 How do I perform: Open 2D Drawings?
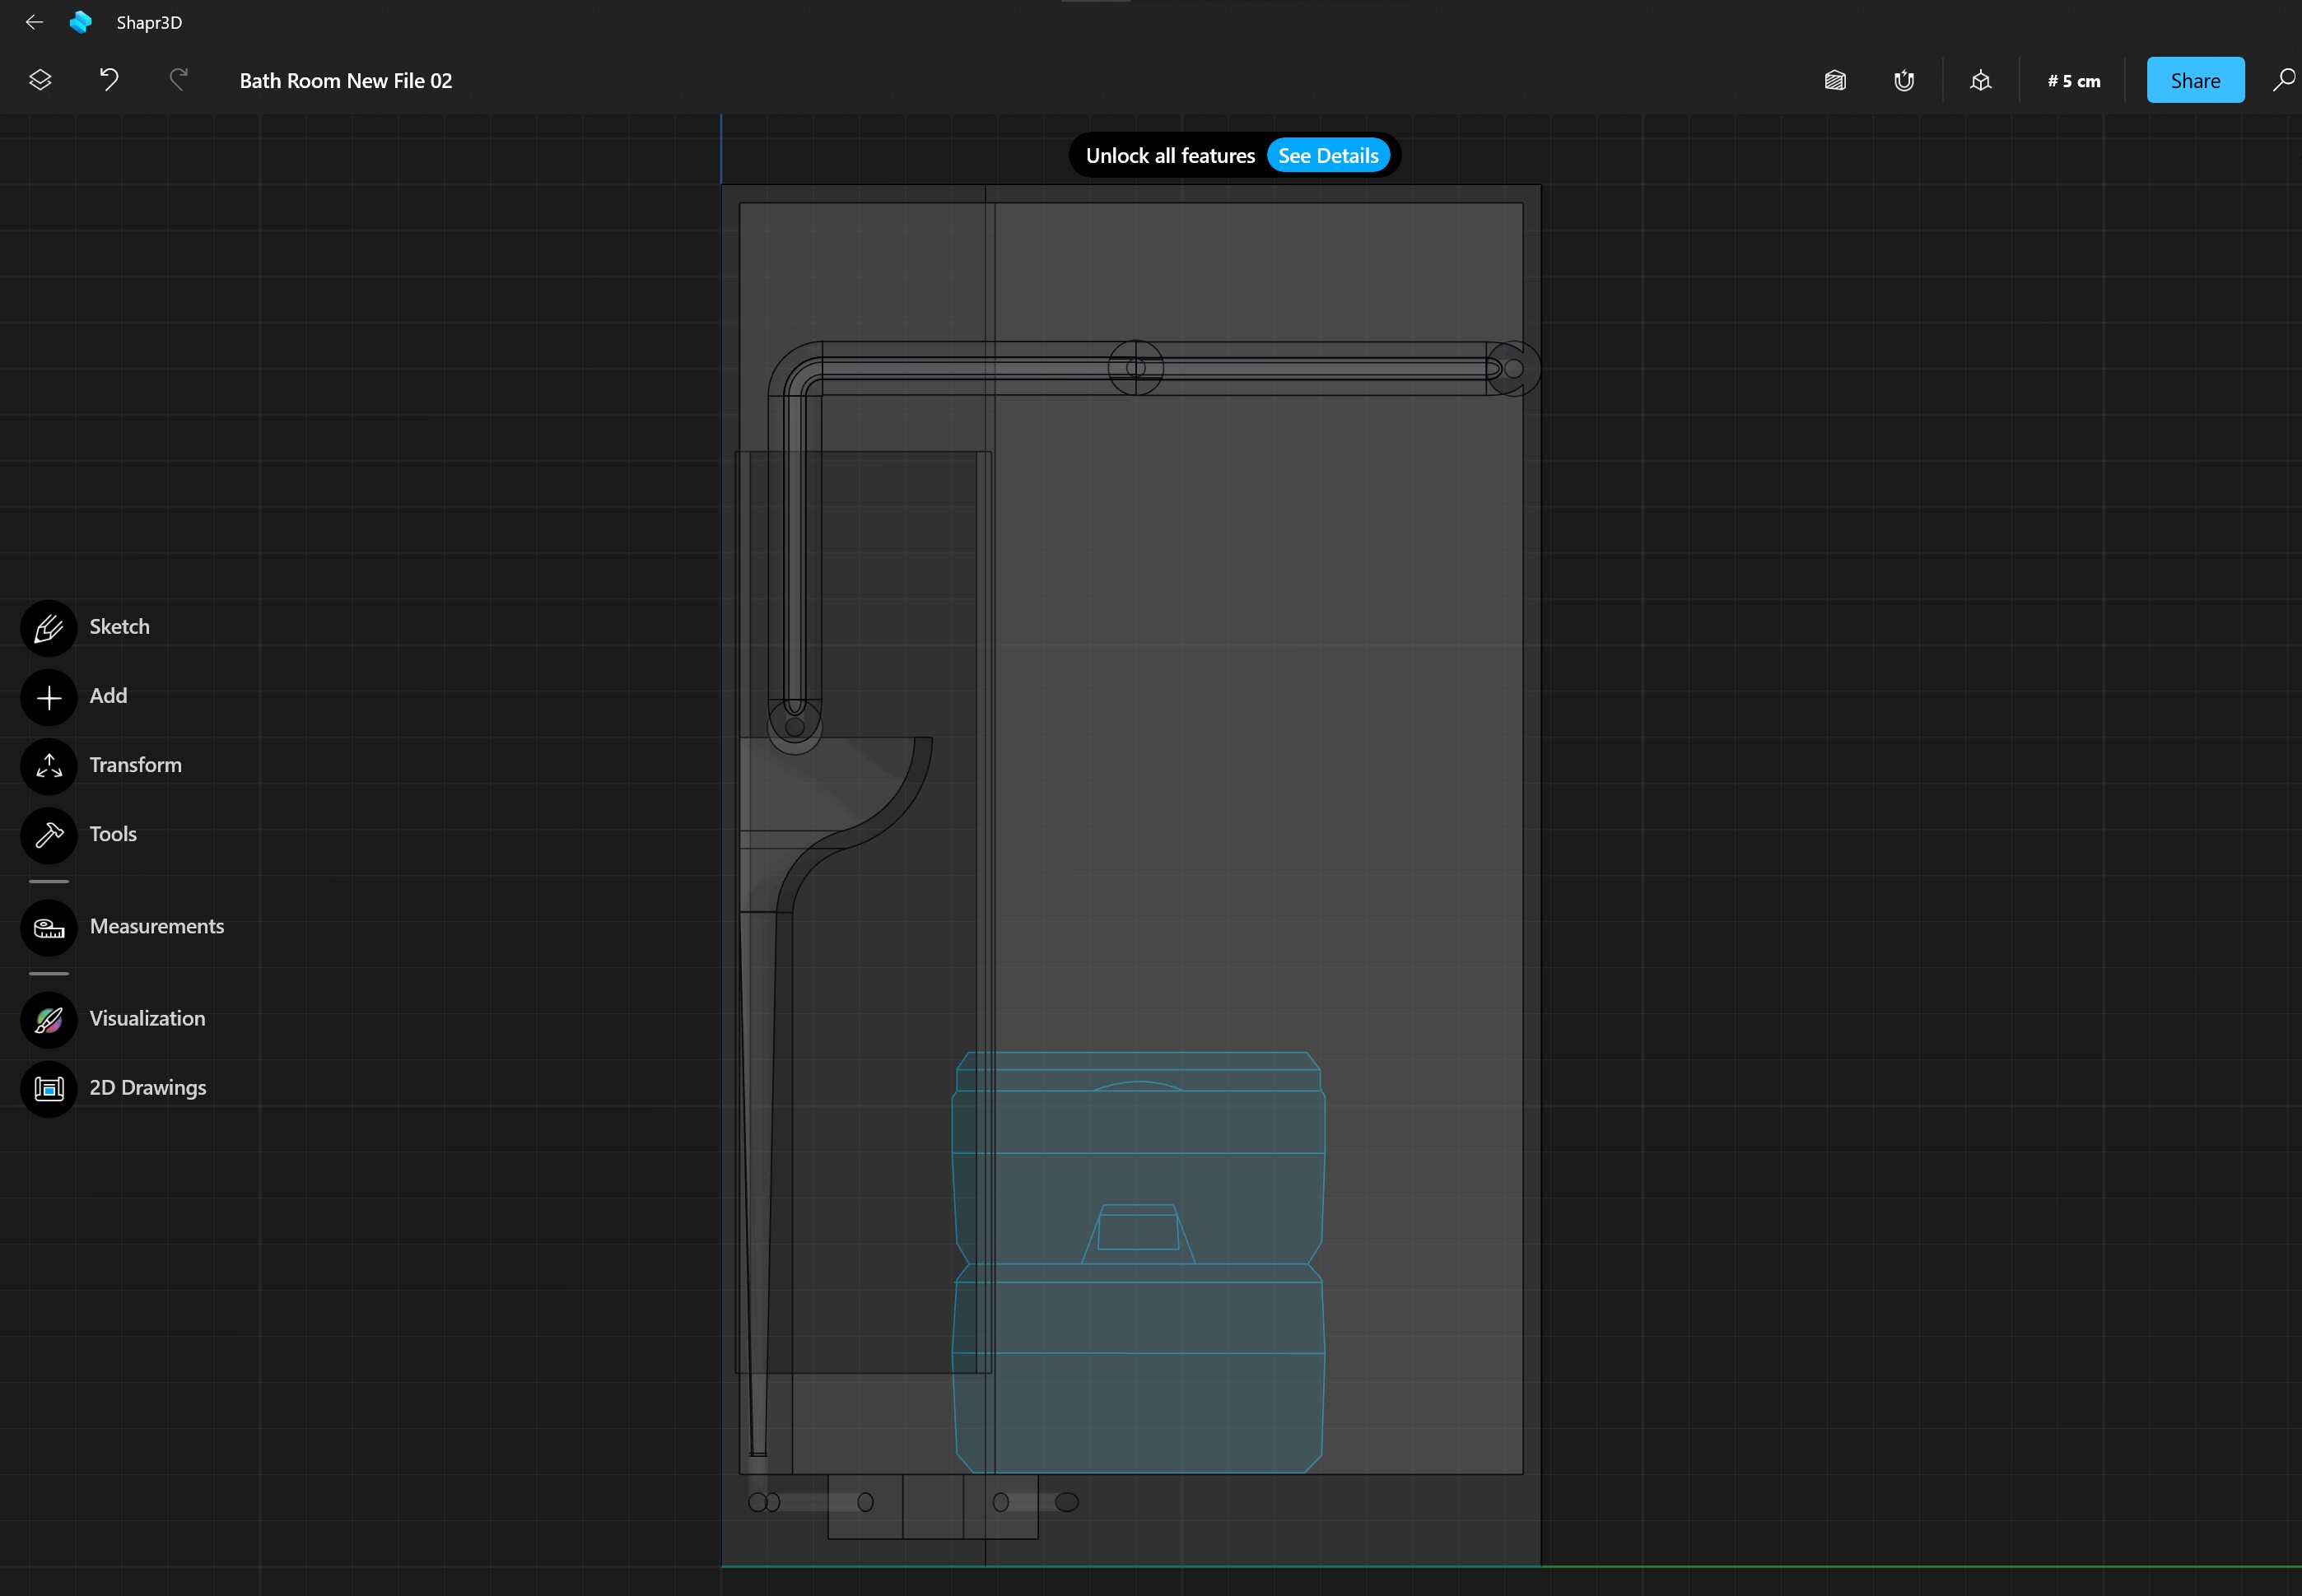48,1088
